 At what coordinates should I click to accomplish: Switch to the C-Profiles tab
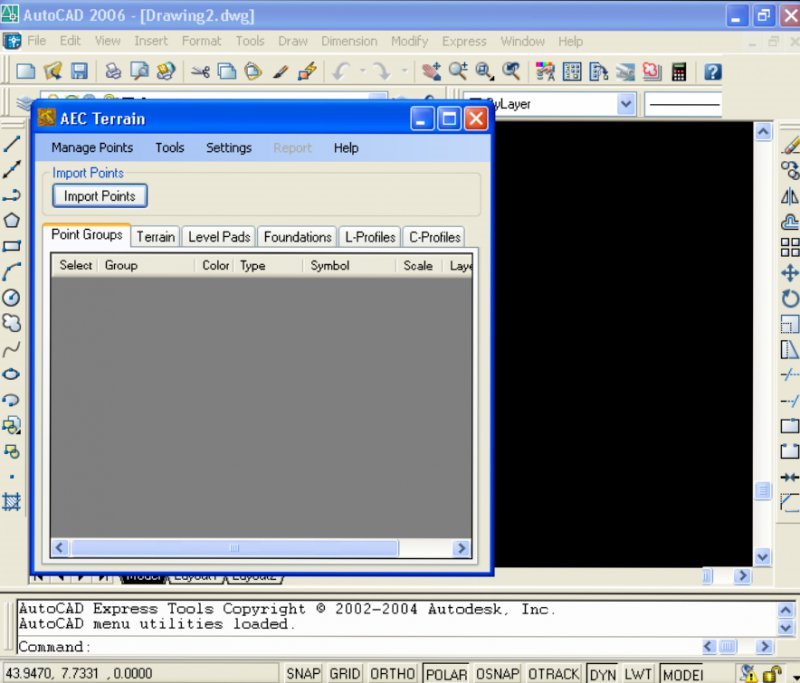tap(434, 237)
